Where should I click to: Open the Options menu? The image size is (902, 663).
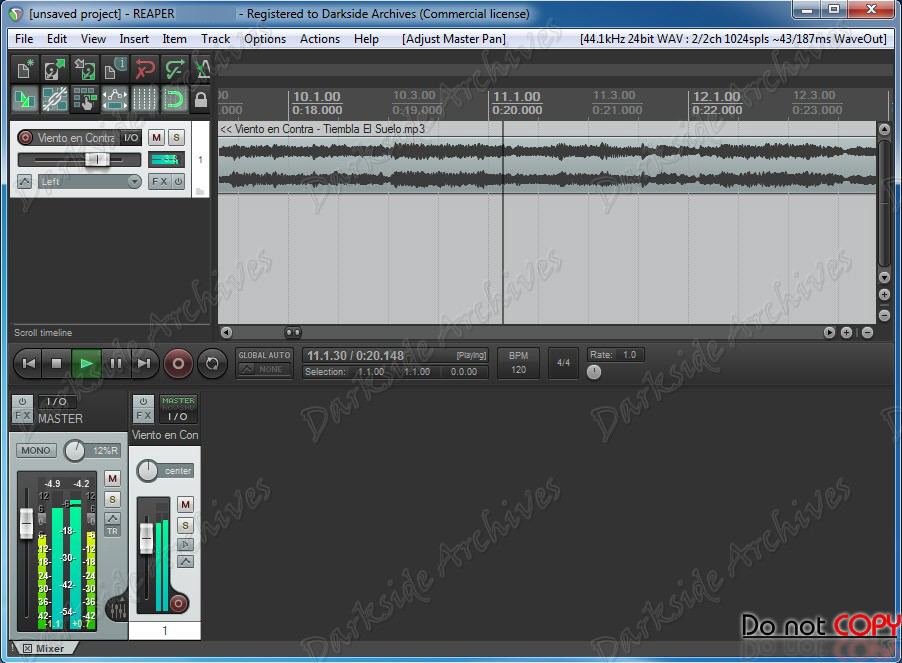coord(265,39)
